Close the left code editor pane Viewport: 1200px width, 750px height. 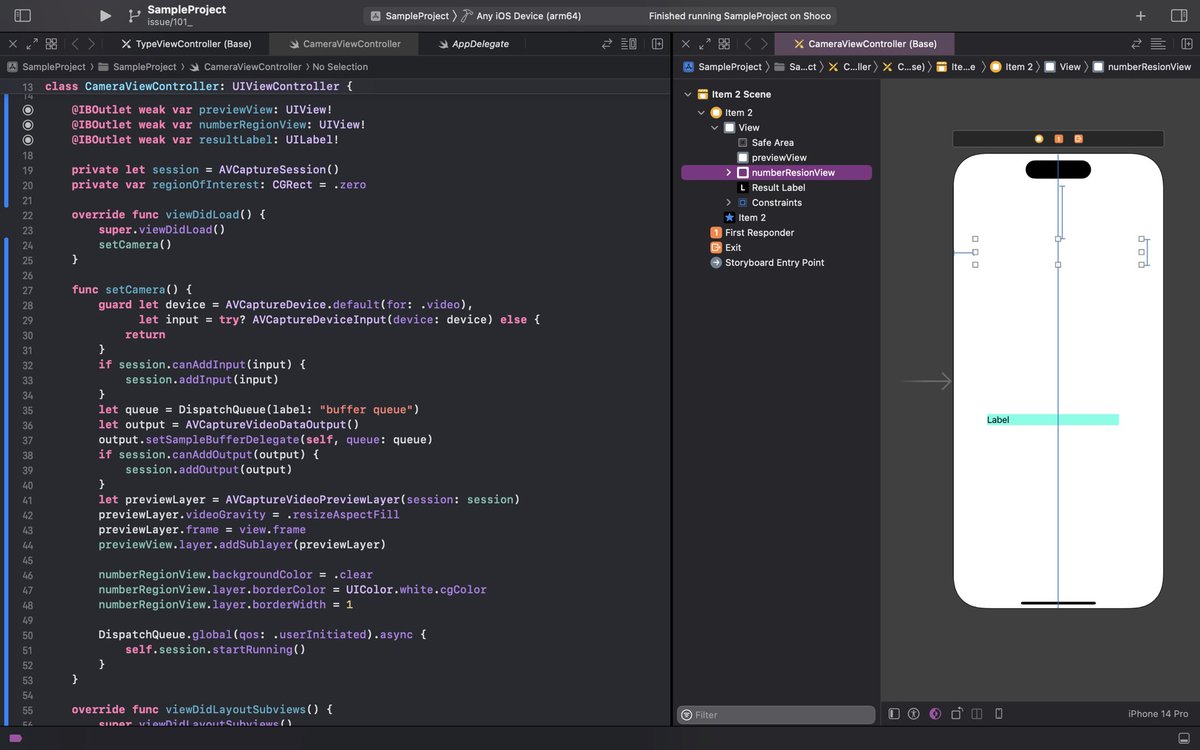pos(13,44)
